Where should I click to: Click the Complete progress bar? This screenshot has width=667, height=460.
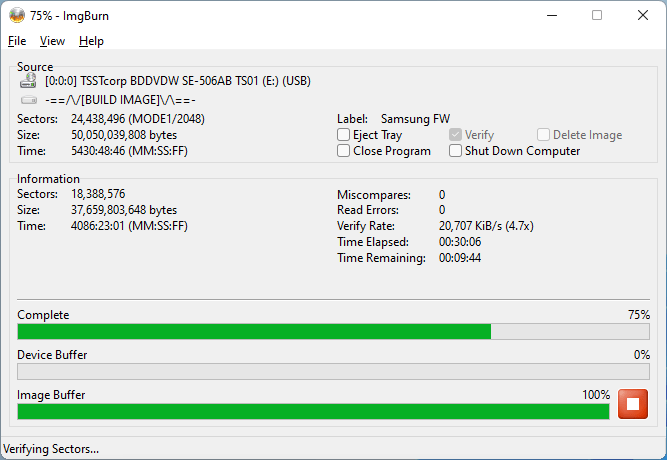pyautogui.click(x=333, y=332)
